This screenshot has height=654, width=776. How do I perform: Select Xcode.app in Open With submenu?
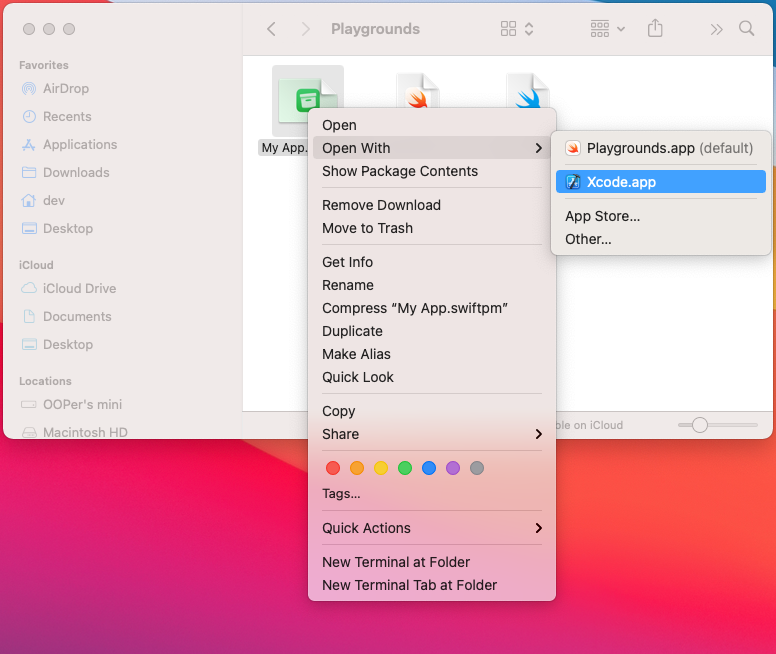point(661,182)
